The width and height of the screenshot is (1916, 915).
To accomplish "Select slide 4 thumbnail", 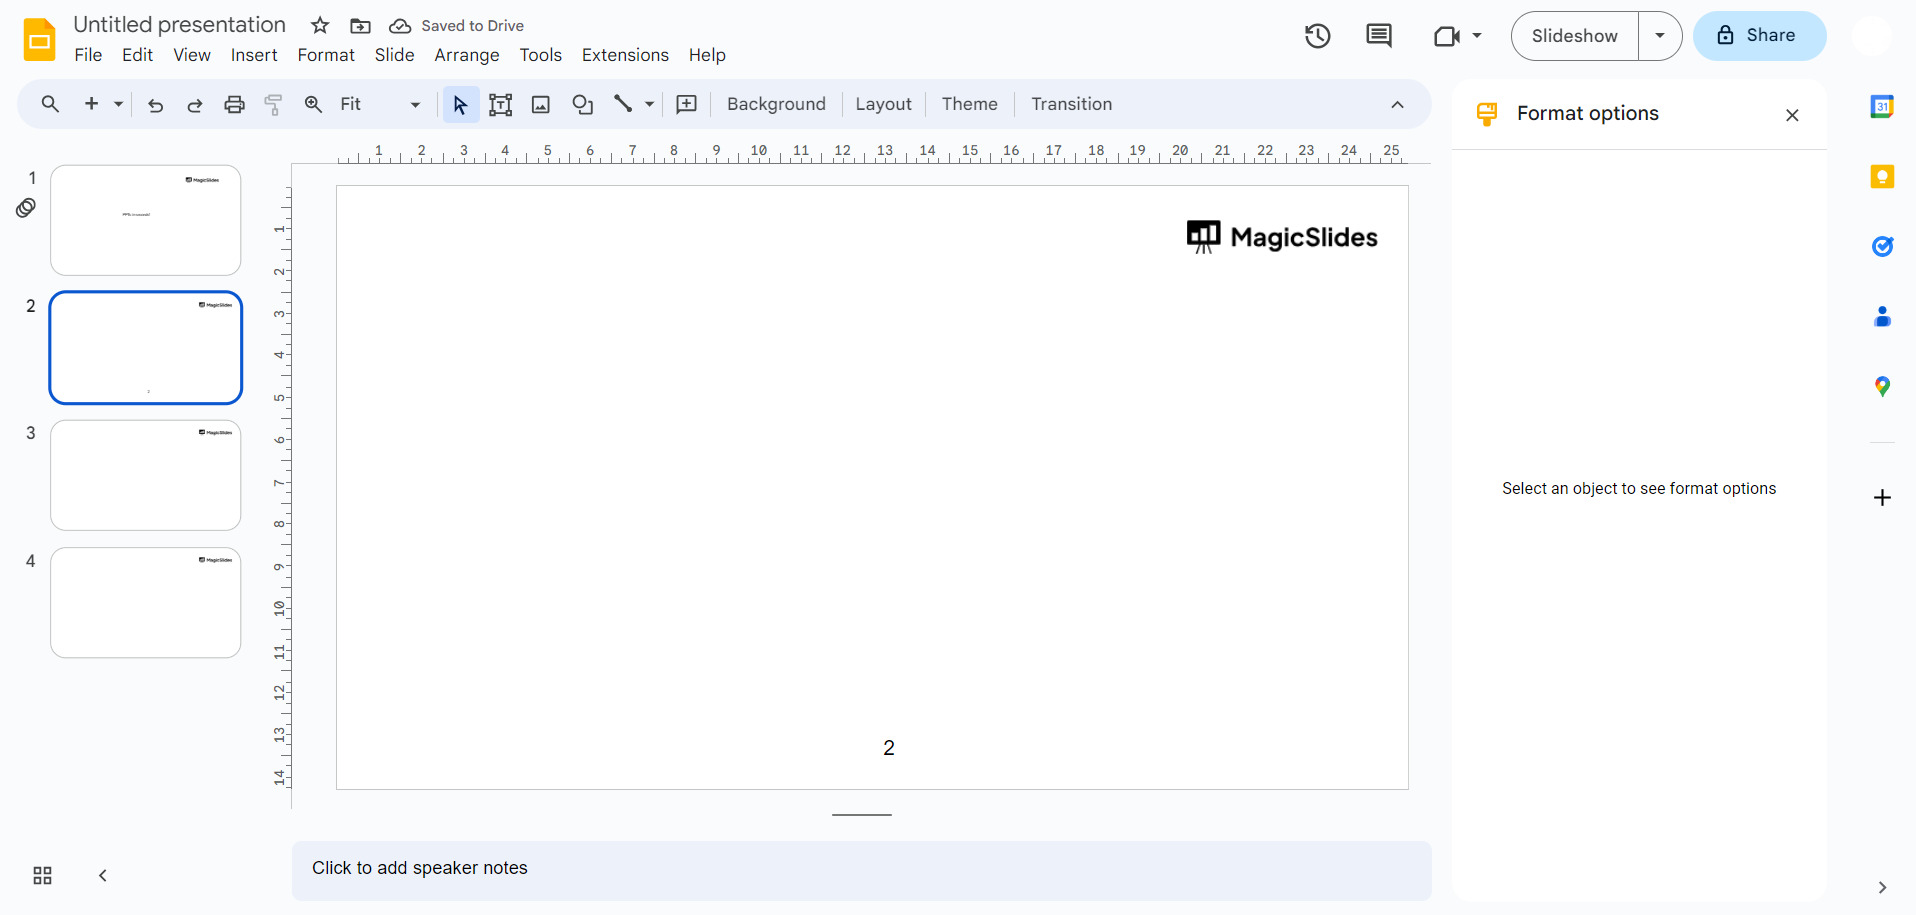I will [x=146, y=602].
